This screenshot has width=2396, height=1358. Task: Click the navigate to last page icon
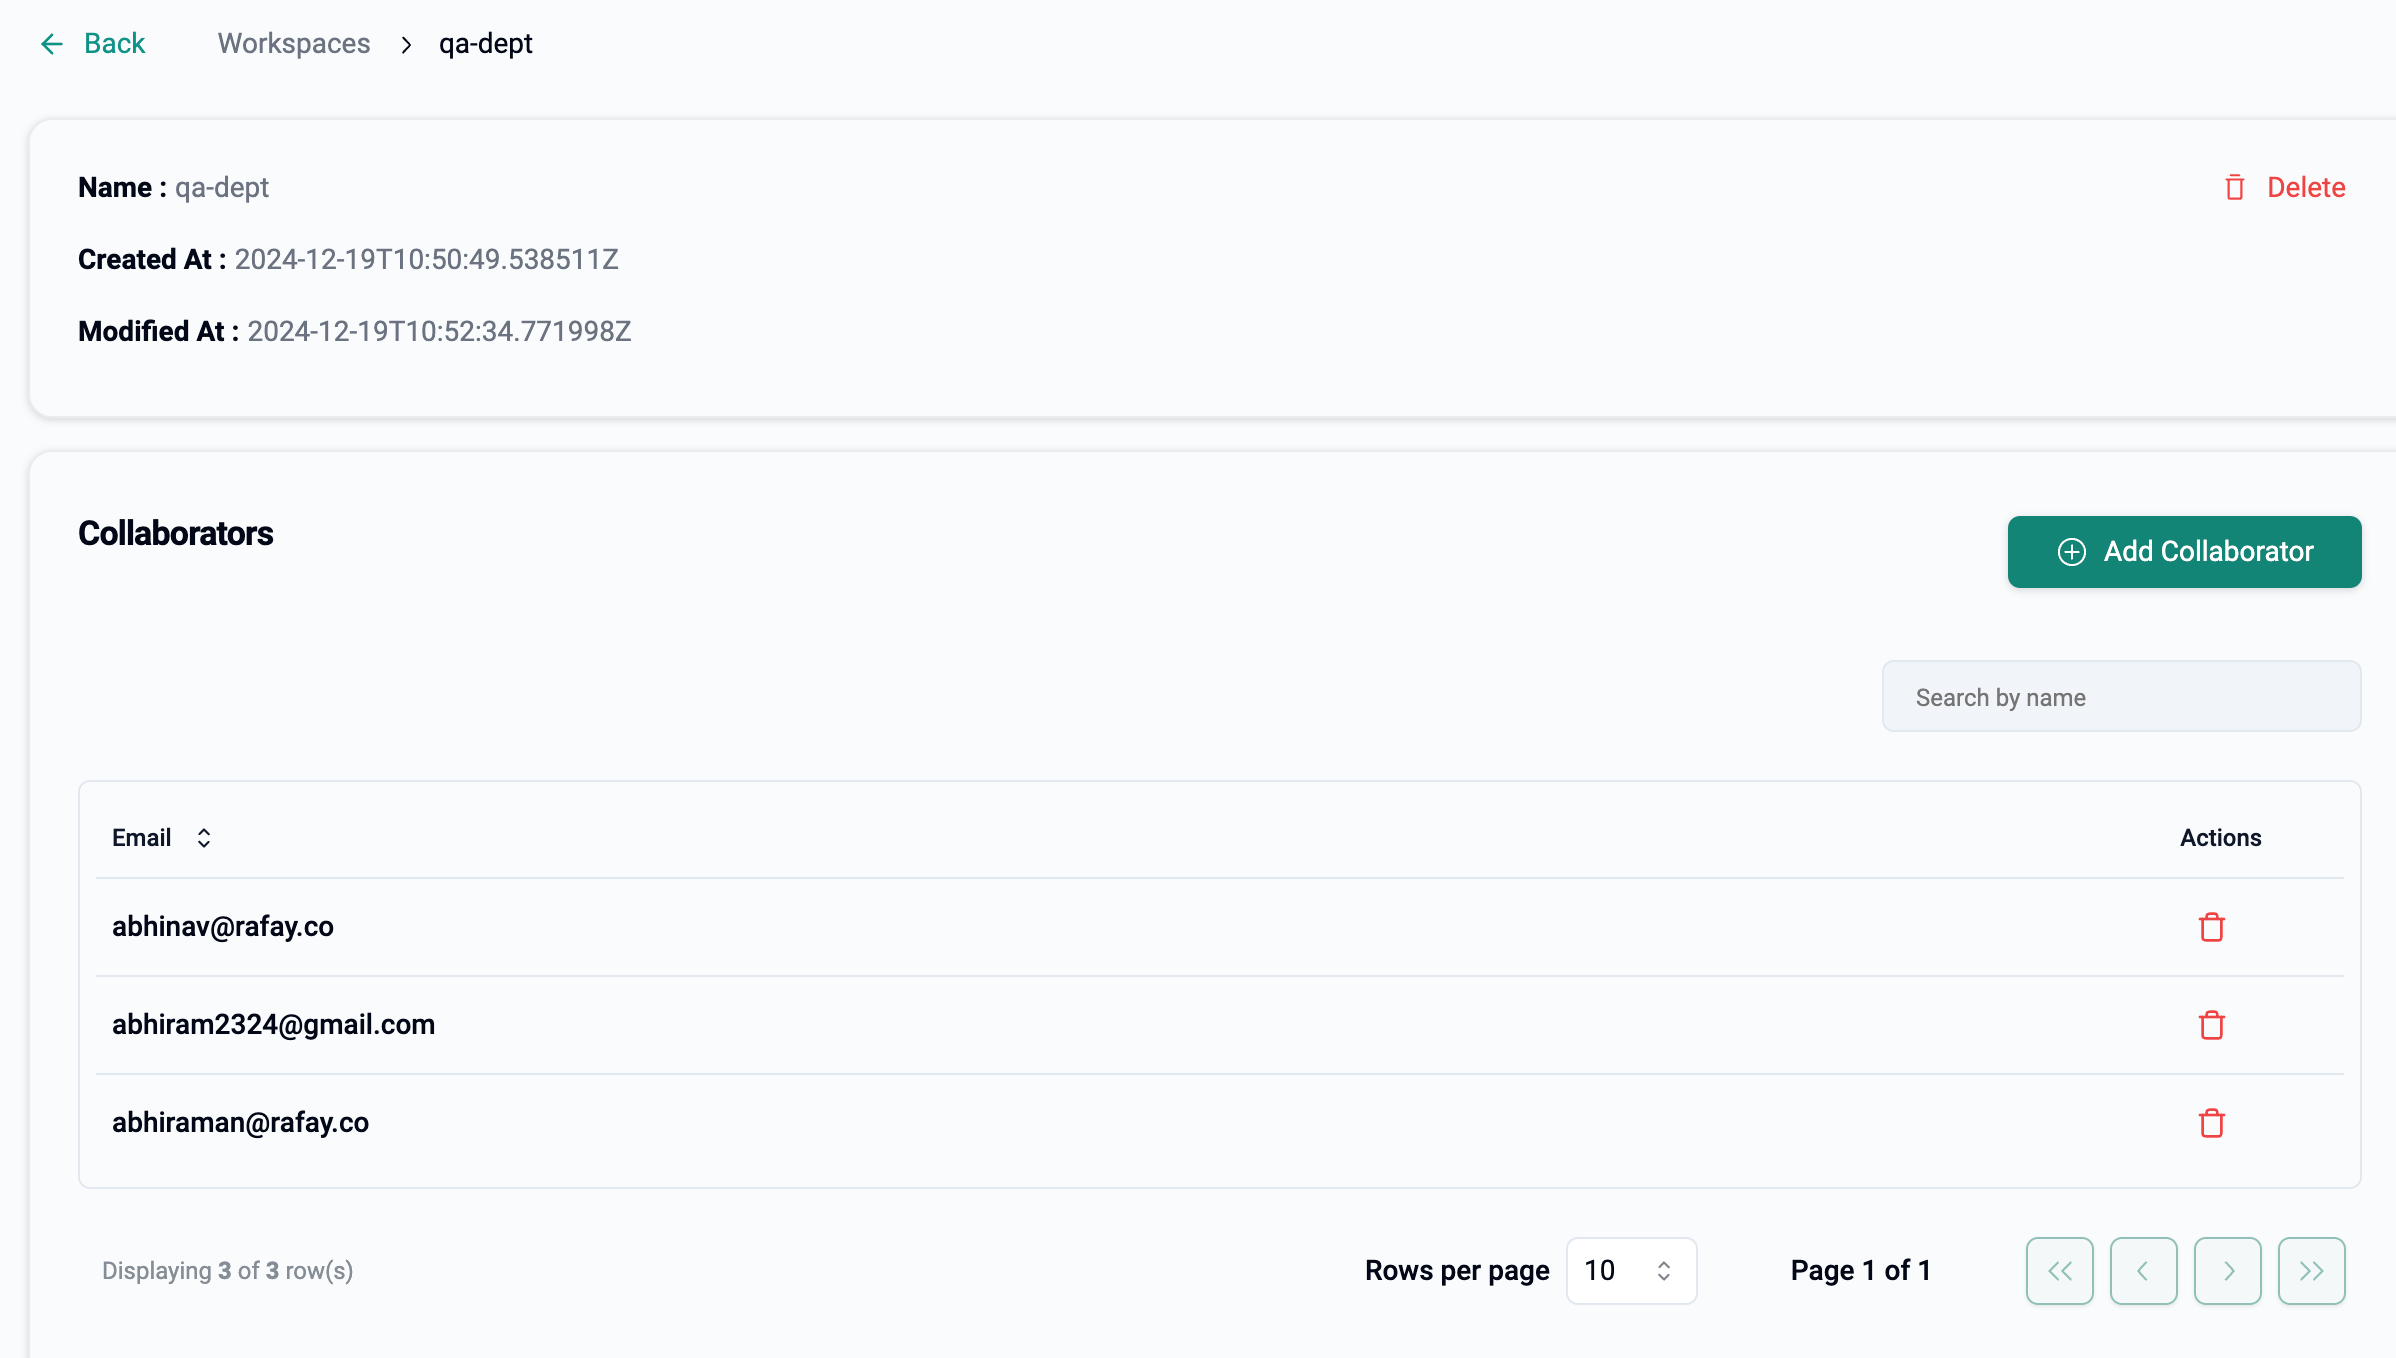[x=2310, y=1271]
